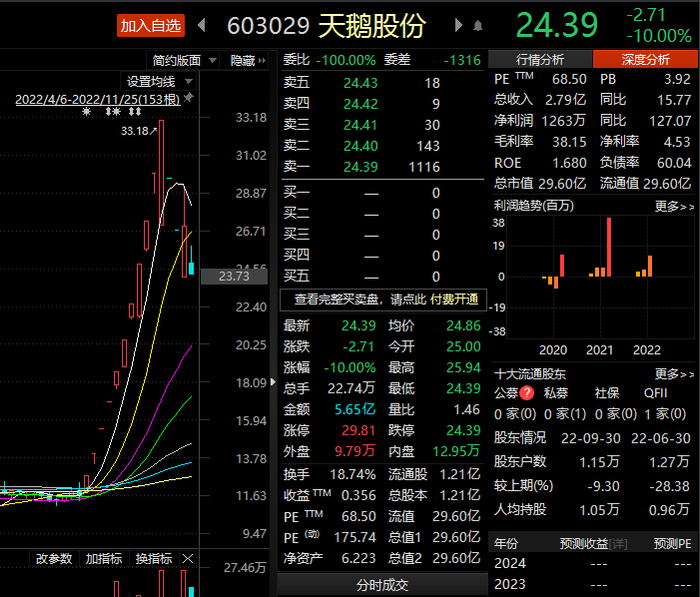Set price alert bell icon
Screen dimensions: 700x597
pos(478,26)
